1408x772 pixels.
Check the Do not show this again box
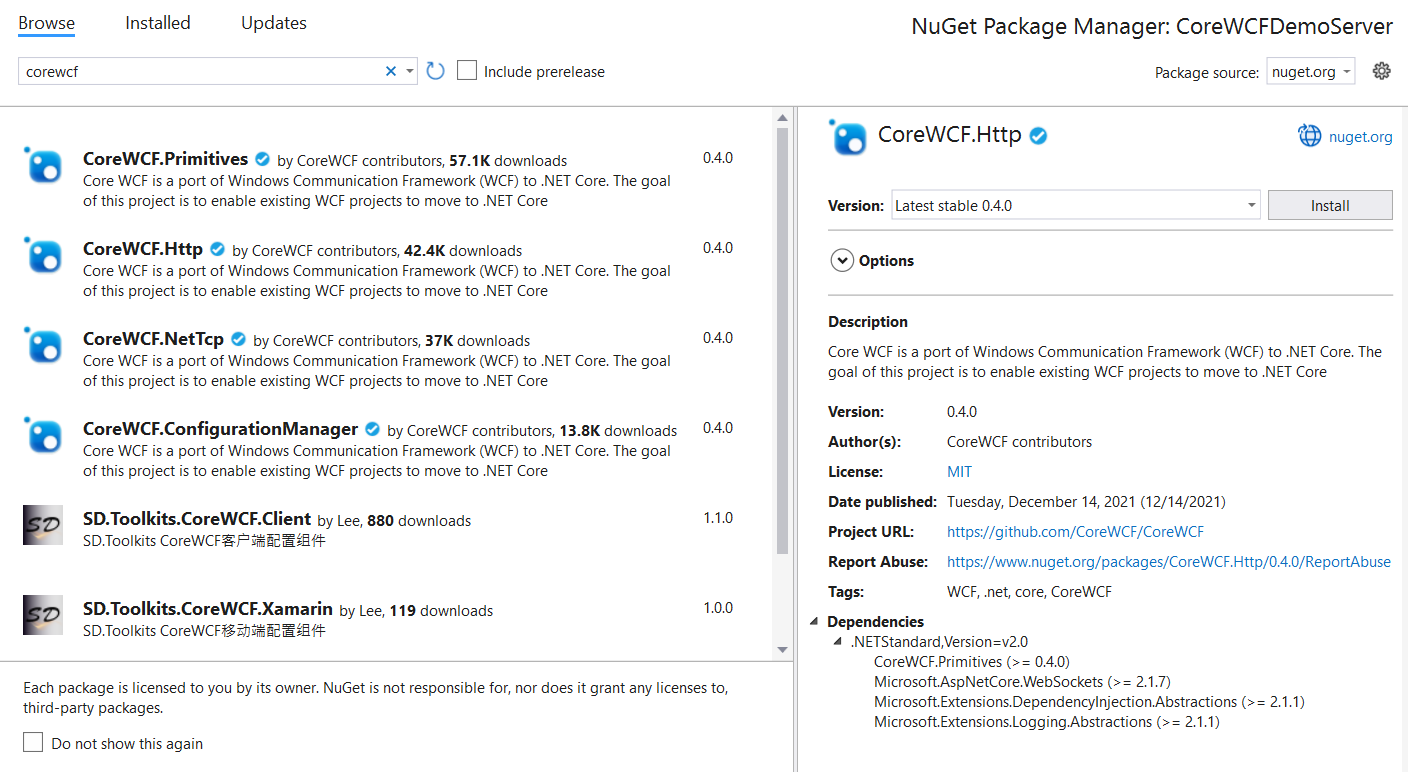point(34,743)
